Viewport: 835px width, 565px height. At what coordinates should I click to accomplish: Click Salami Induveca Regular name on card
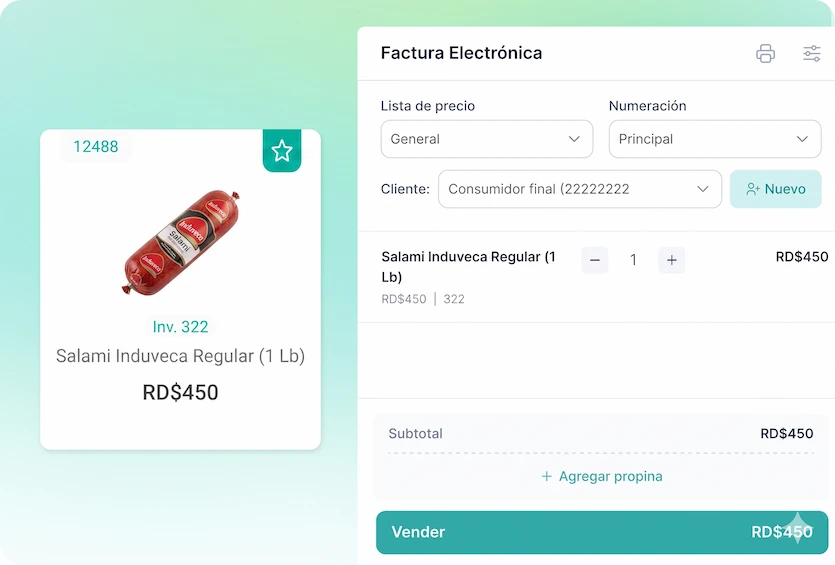click(x=181, y=356)
